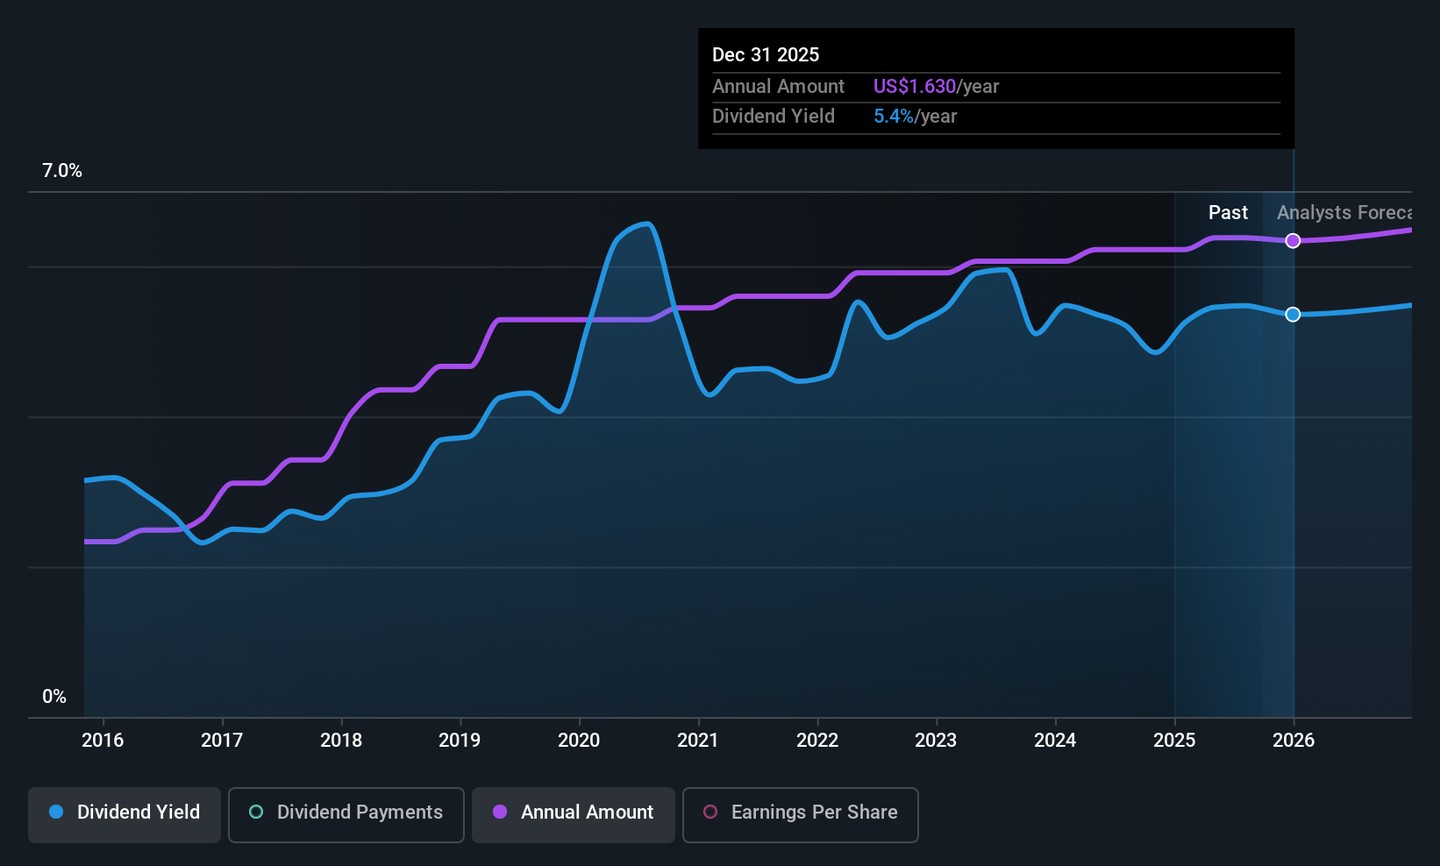
Task: Click the Past region label
Action: pos(1228,213)
